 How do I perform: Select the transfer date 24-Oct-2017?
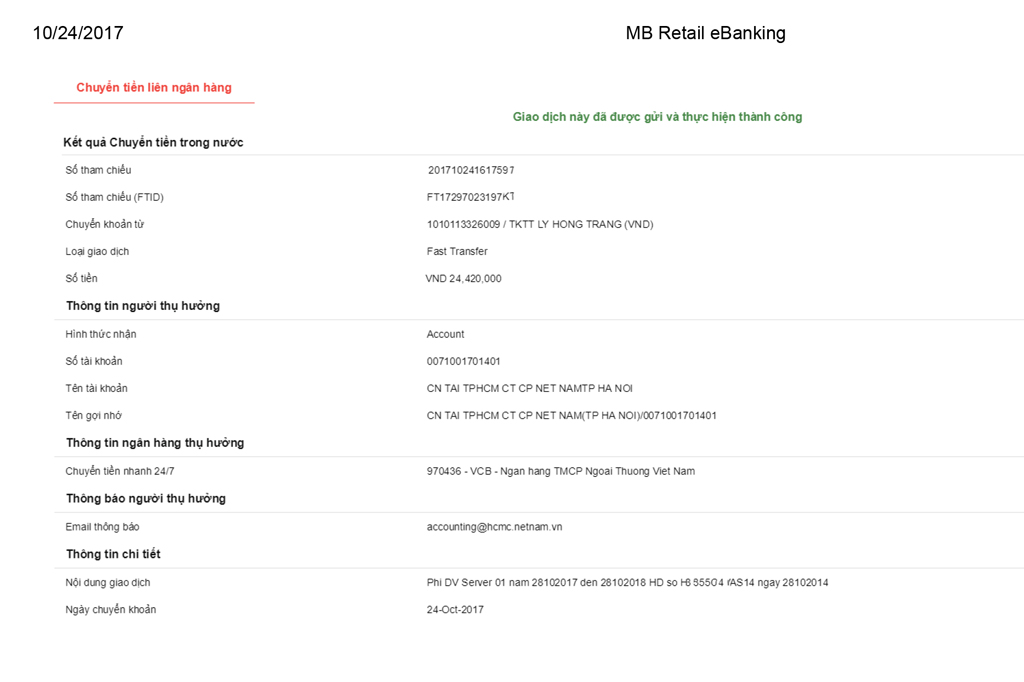pyautogui.click(x=455, y=609)
